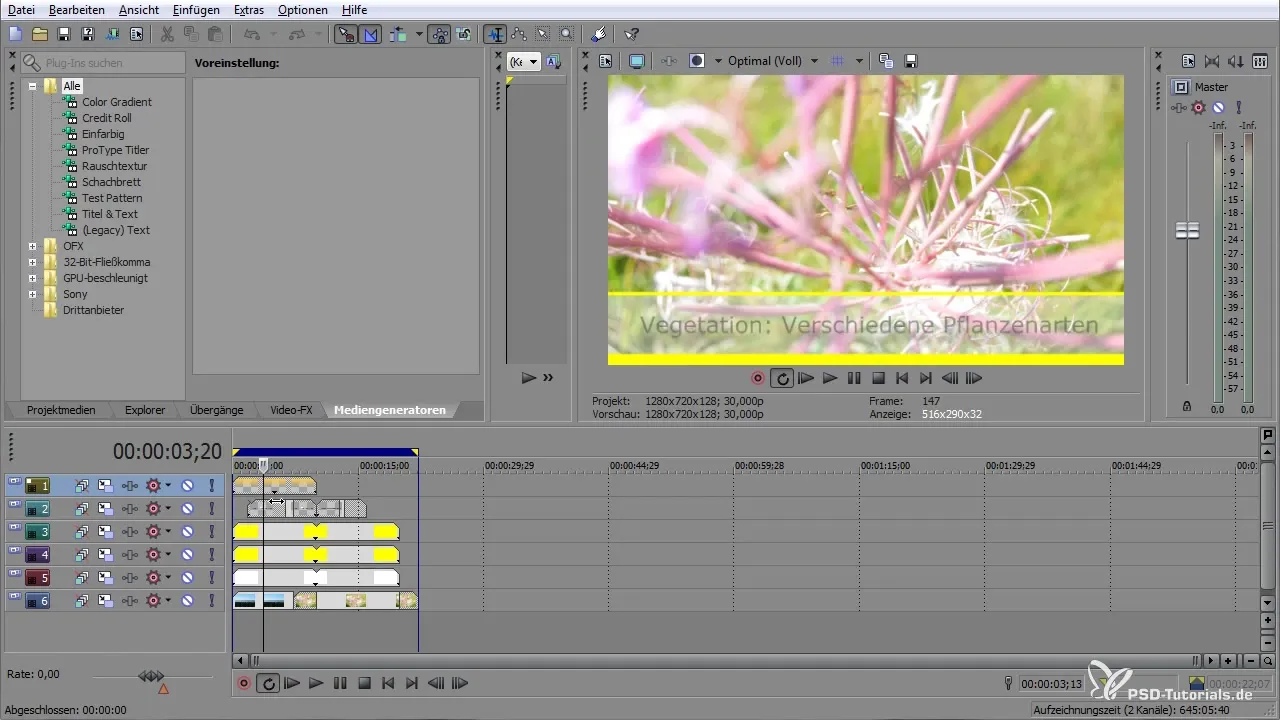Switch to the Video-FX tab
The height and width of the screenshot is (720, 1280).
pyautogui.click(x=291, y=410)
